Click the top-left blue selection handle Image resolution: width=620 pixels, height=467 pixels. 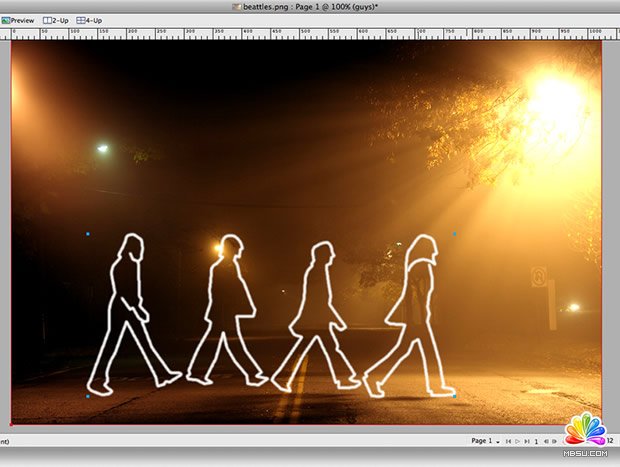click(88, 234)
